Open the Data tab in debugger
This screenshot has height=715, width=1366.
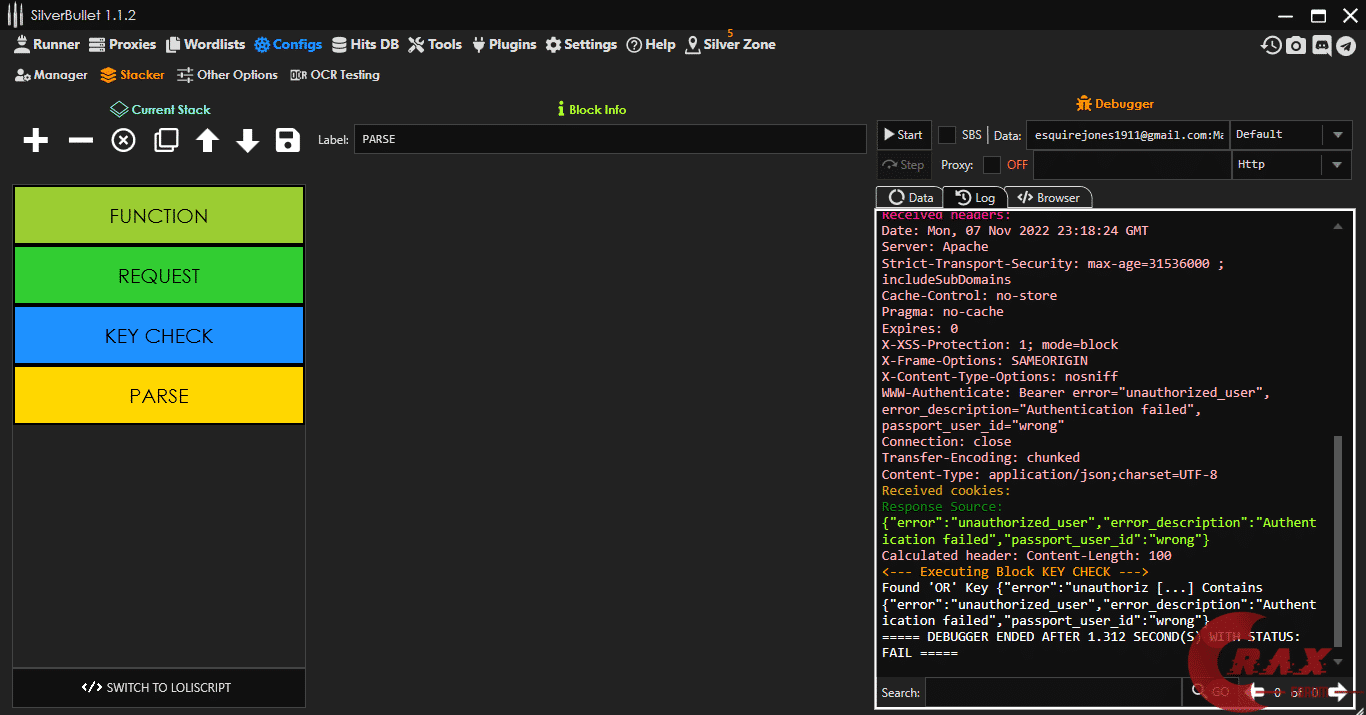tap(910, 198)
